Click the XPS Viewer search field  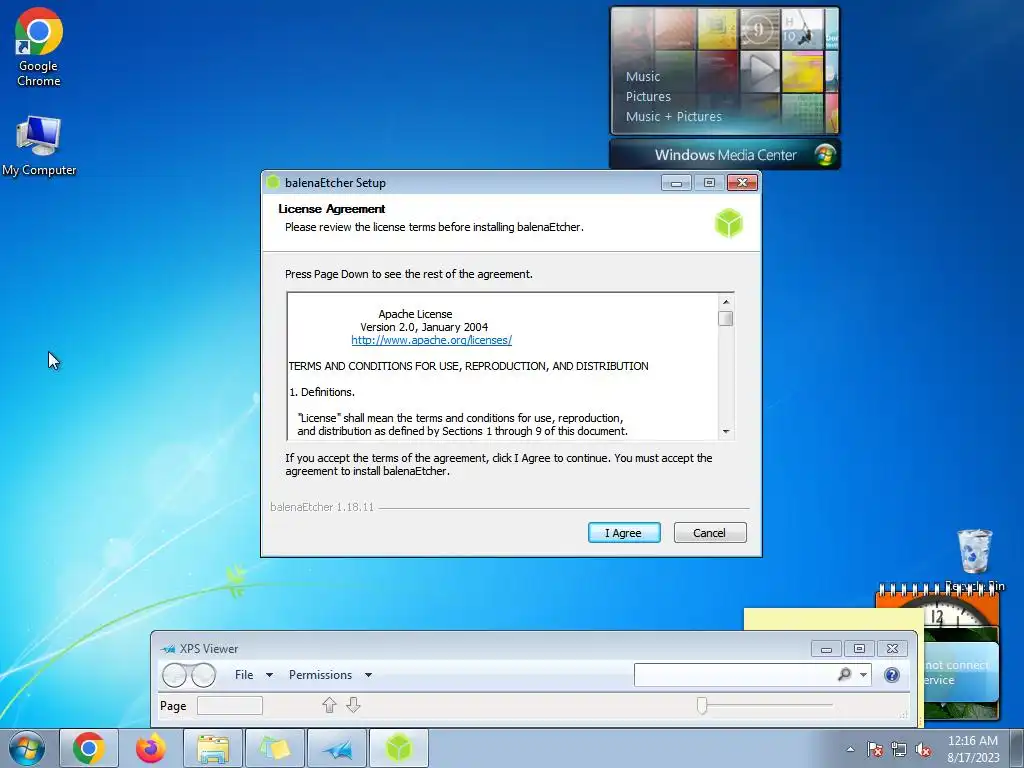pos(733,675)
